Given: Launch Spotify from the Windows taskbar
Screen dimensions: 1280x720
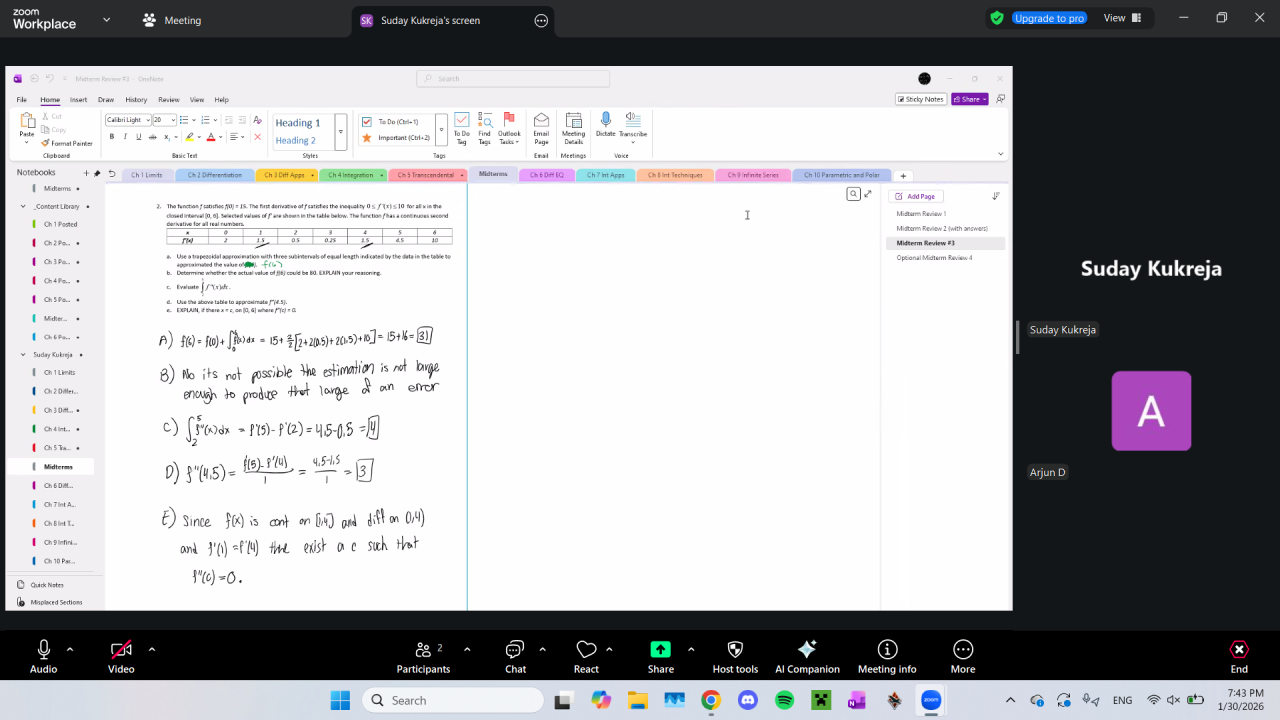Looking at the screenshot, I should tap(784, 700).
